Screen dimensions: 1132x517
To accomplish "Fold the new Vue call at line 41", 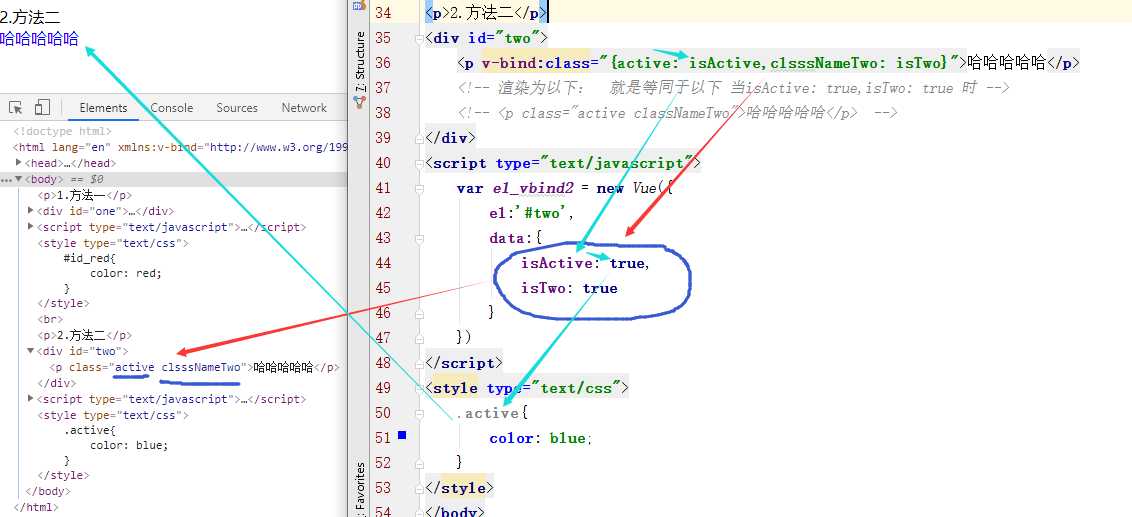I will click(420, 188).
